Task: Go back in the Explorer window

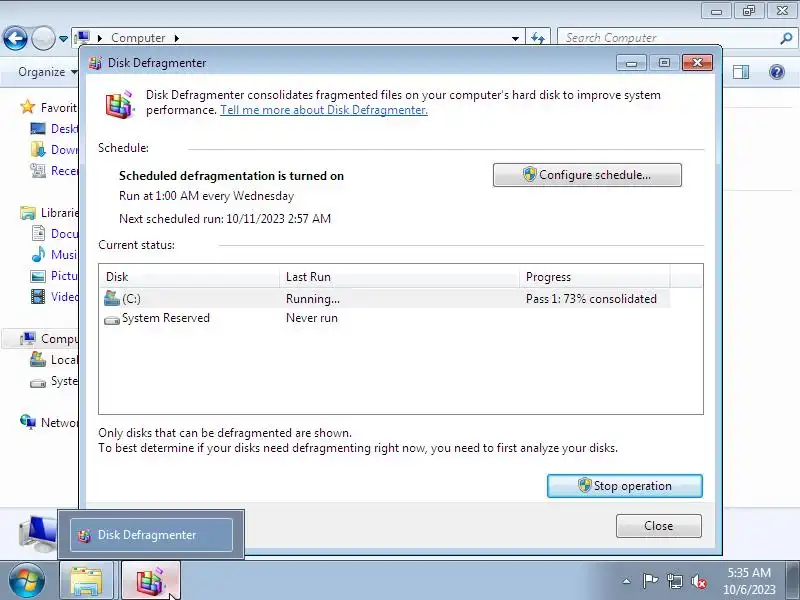Action: pyautogui.click(x=15, y=38)
